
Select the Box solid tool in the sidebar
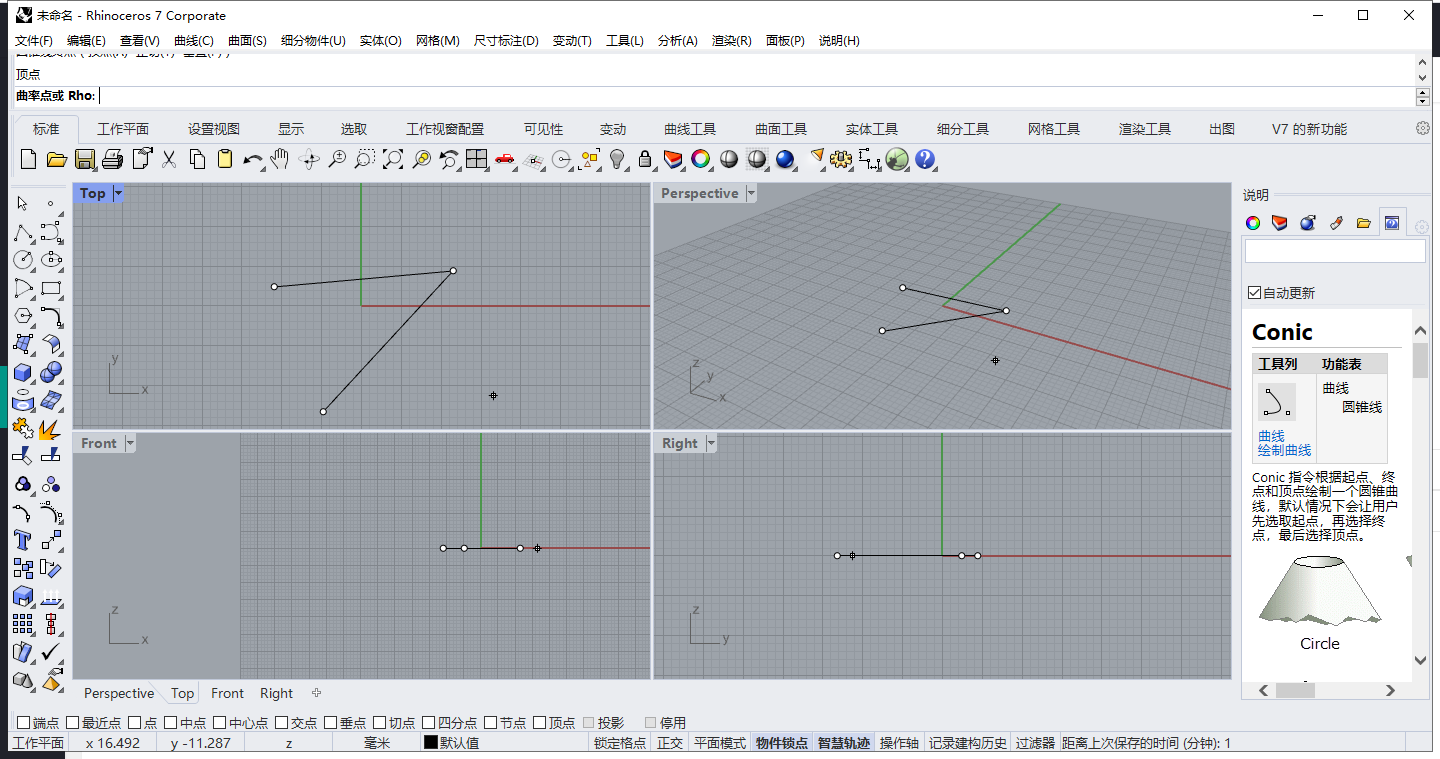click(23, 373)
